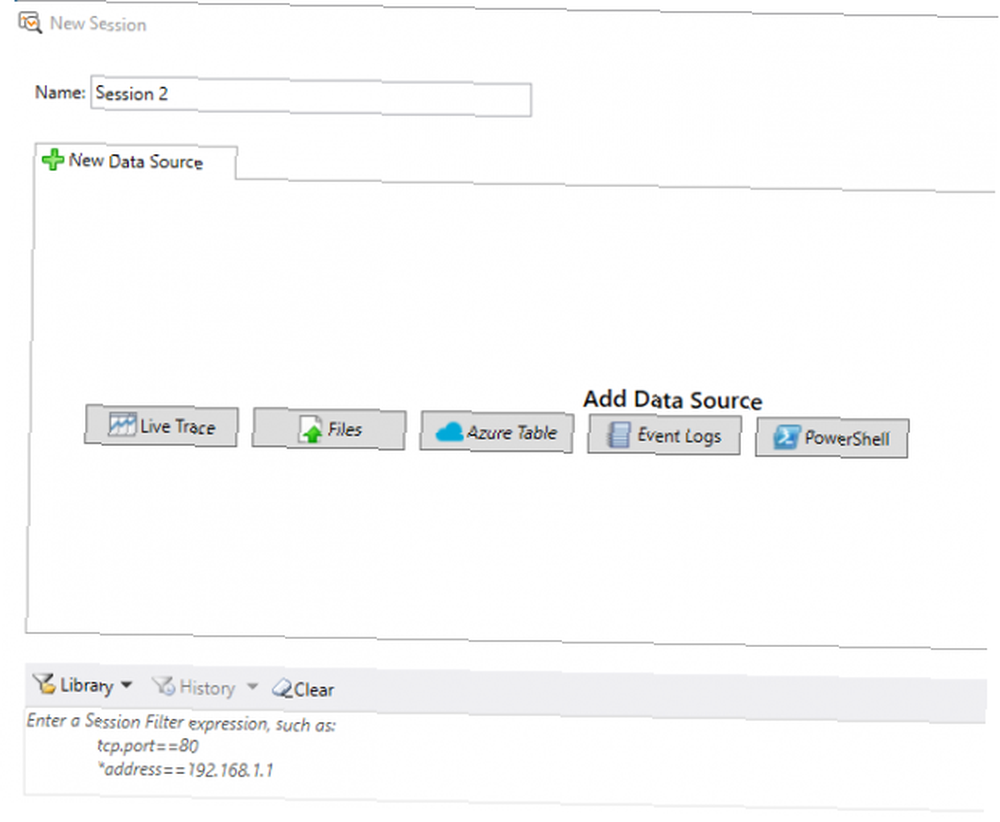The width and height of the screenshot is (1000, 822).
Task: Click the "Name:" label
Action: pos(60,92)
